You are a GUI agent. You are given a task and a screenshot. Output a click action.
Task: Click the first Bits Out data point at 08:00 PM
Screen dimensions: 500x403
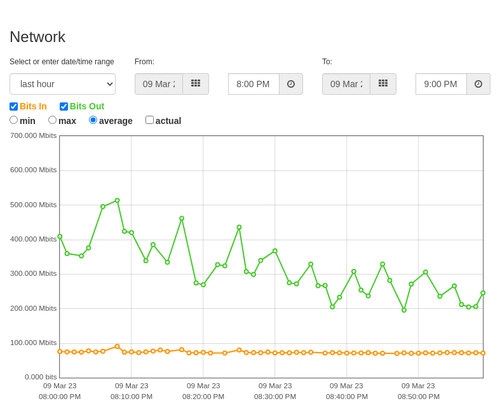[x=60, y=236]
